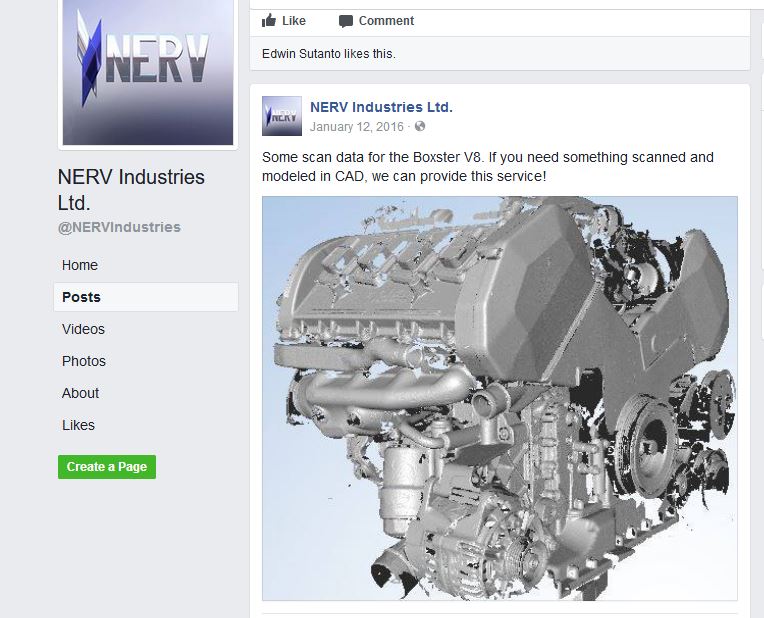764x618 pixels.
Task: Click NERV Industries Ltd. post author link
Action: pos(381,107)
